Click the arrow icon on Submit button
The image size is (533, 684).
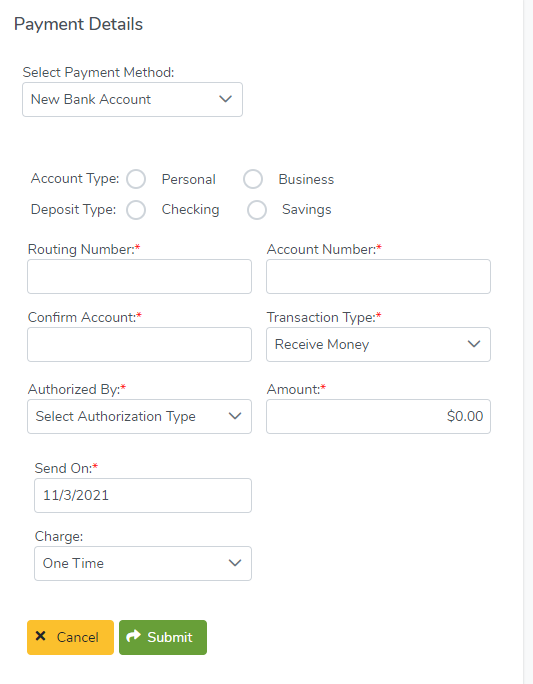(133, 636)
